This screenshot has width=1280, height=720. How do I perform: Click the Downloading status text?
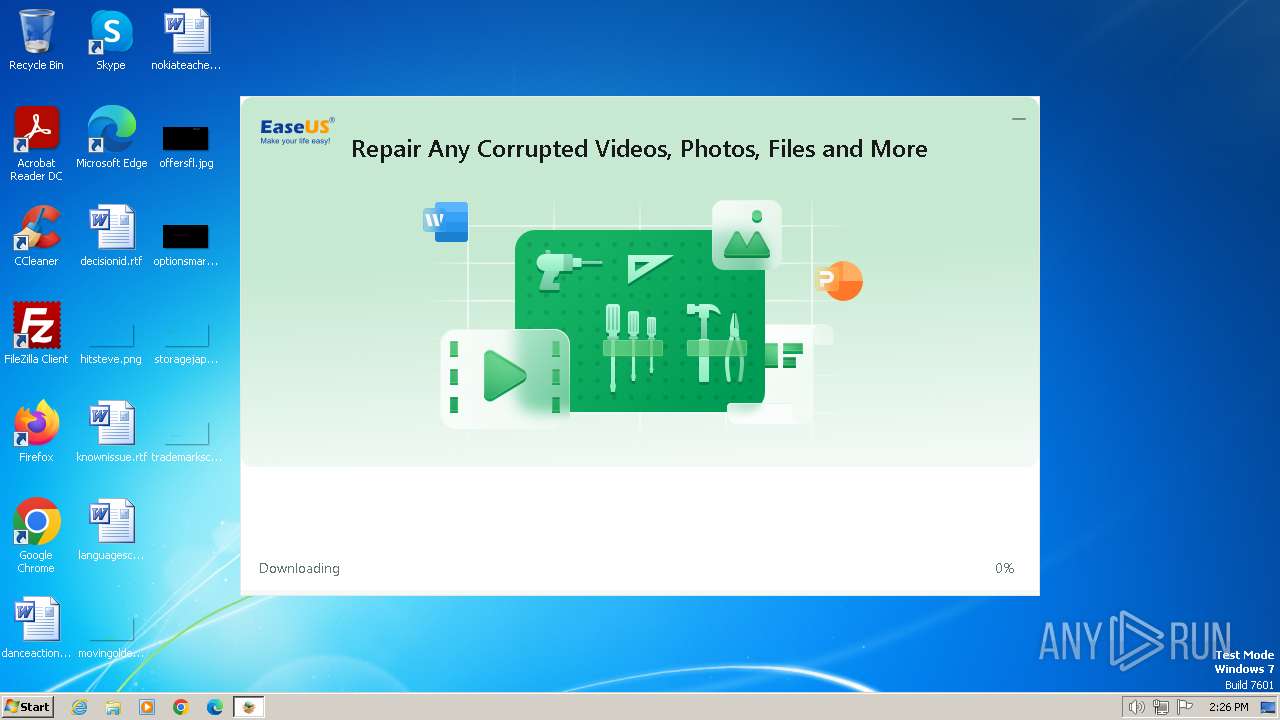(x=299, y=568)
